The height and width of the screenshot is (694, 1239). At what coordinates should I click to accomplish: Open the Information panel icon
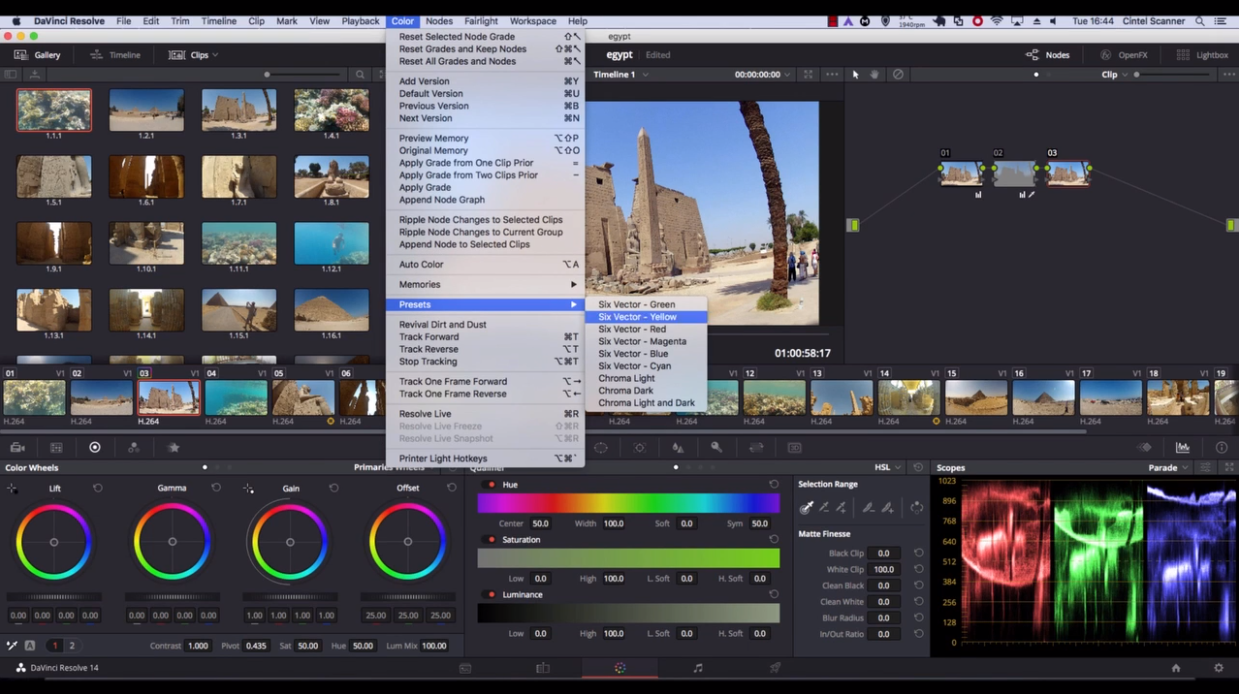1221,448
